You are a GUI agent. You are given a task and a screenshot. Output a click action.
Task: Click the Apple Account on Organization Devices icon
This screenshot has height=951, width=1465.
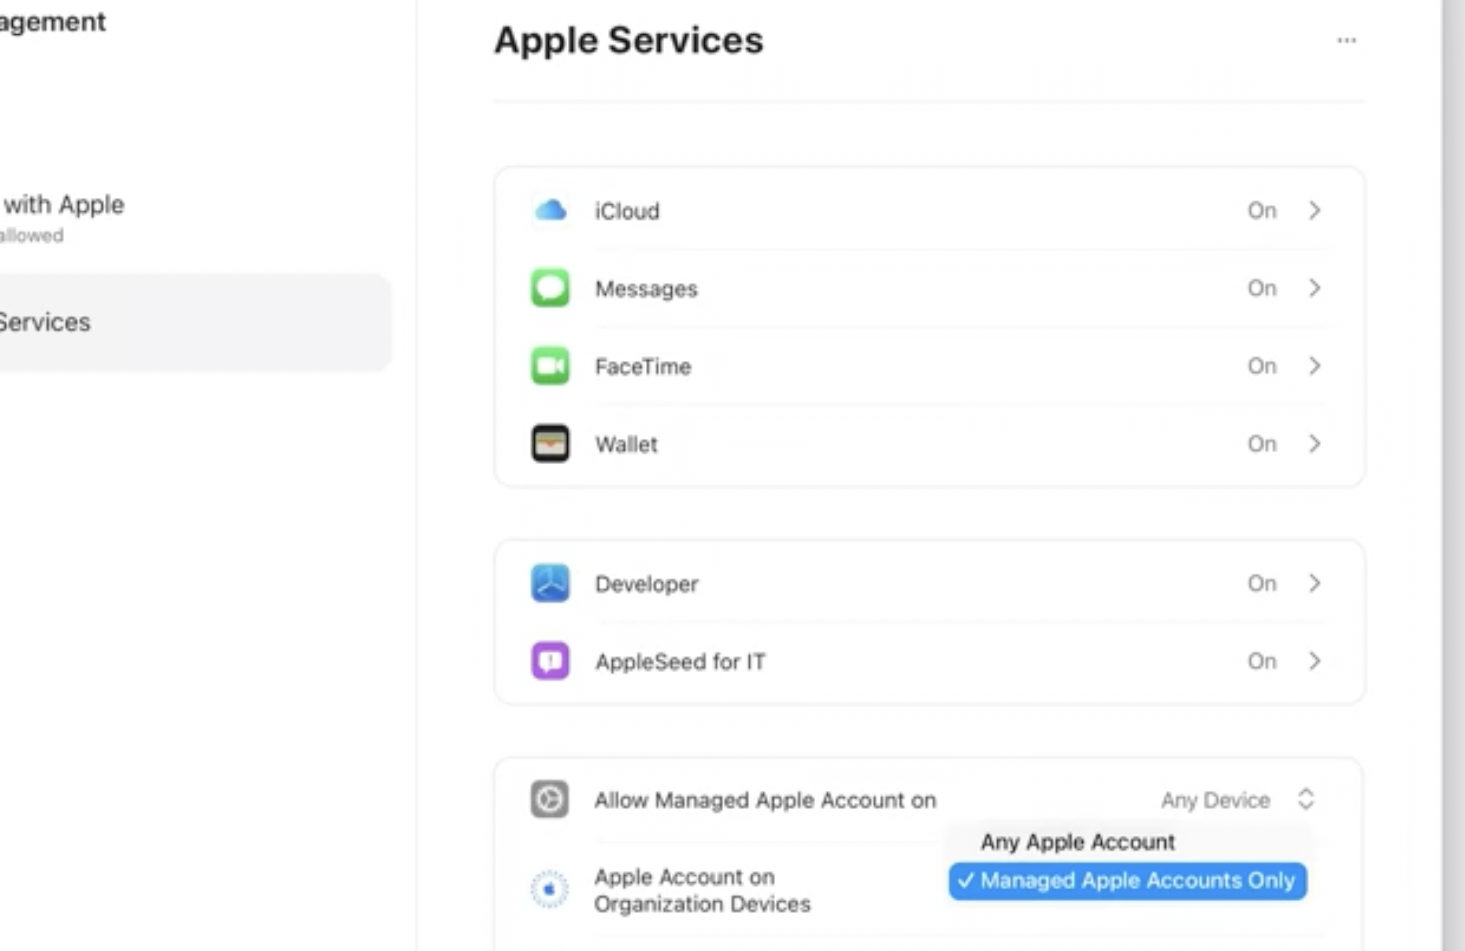click(x=549, y=889)
